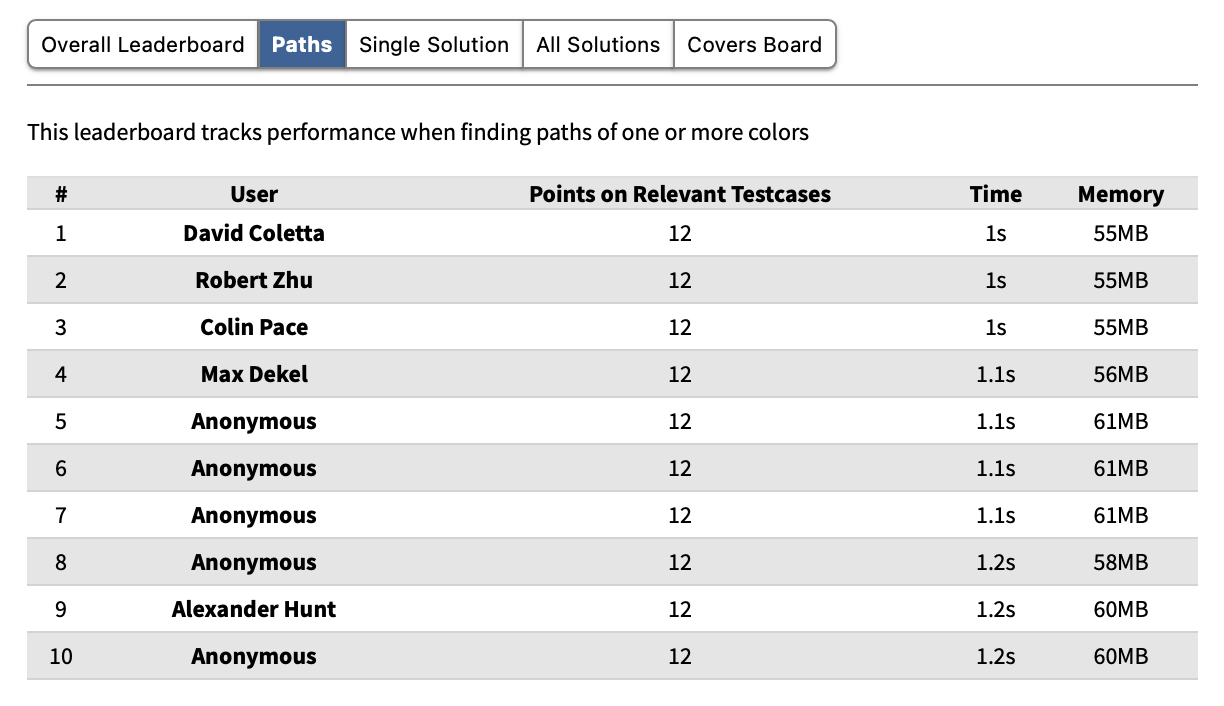This screenshot has height=706, width=1224.
Task: Click Alexander Hunt's name in row 9
Action: coord(254,609)
